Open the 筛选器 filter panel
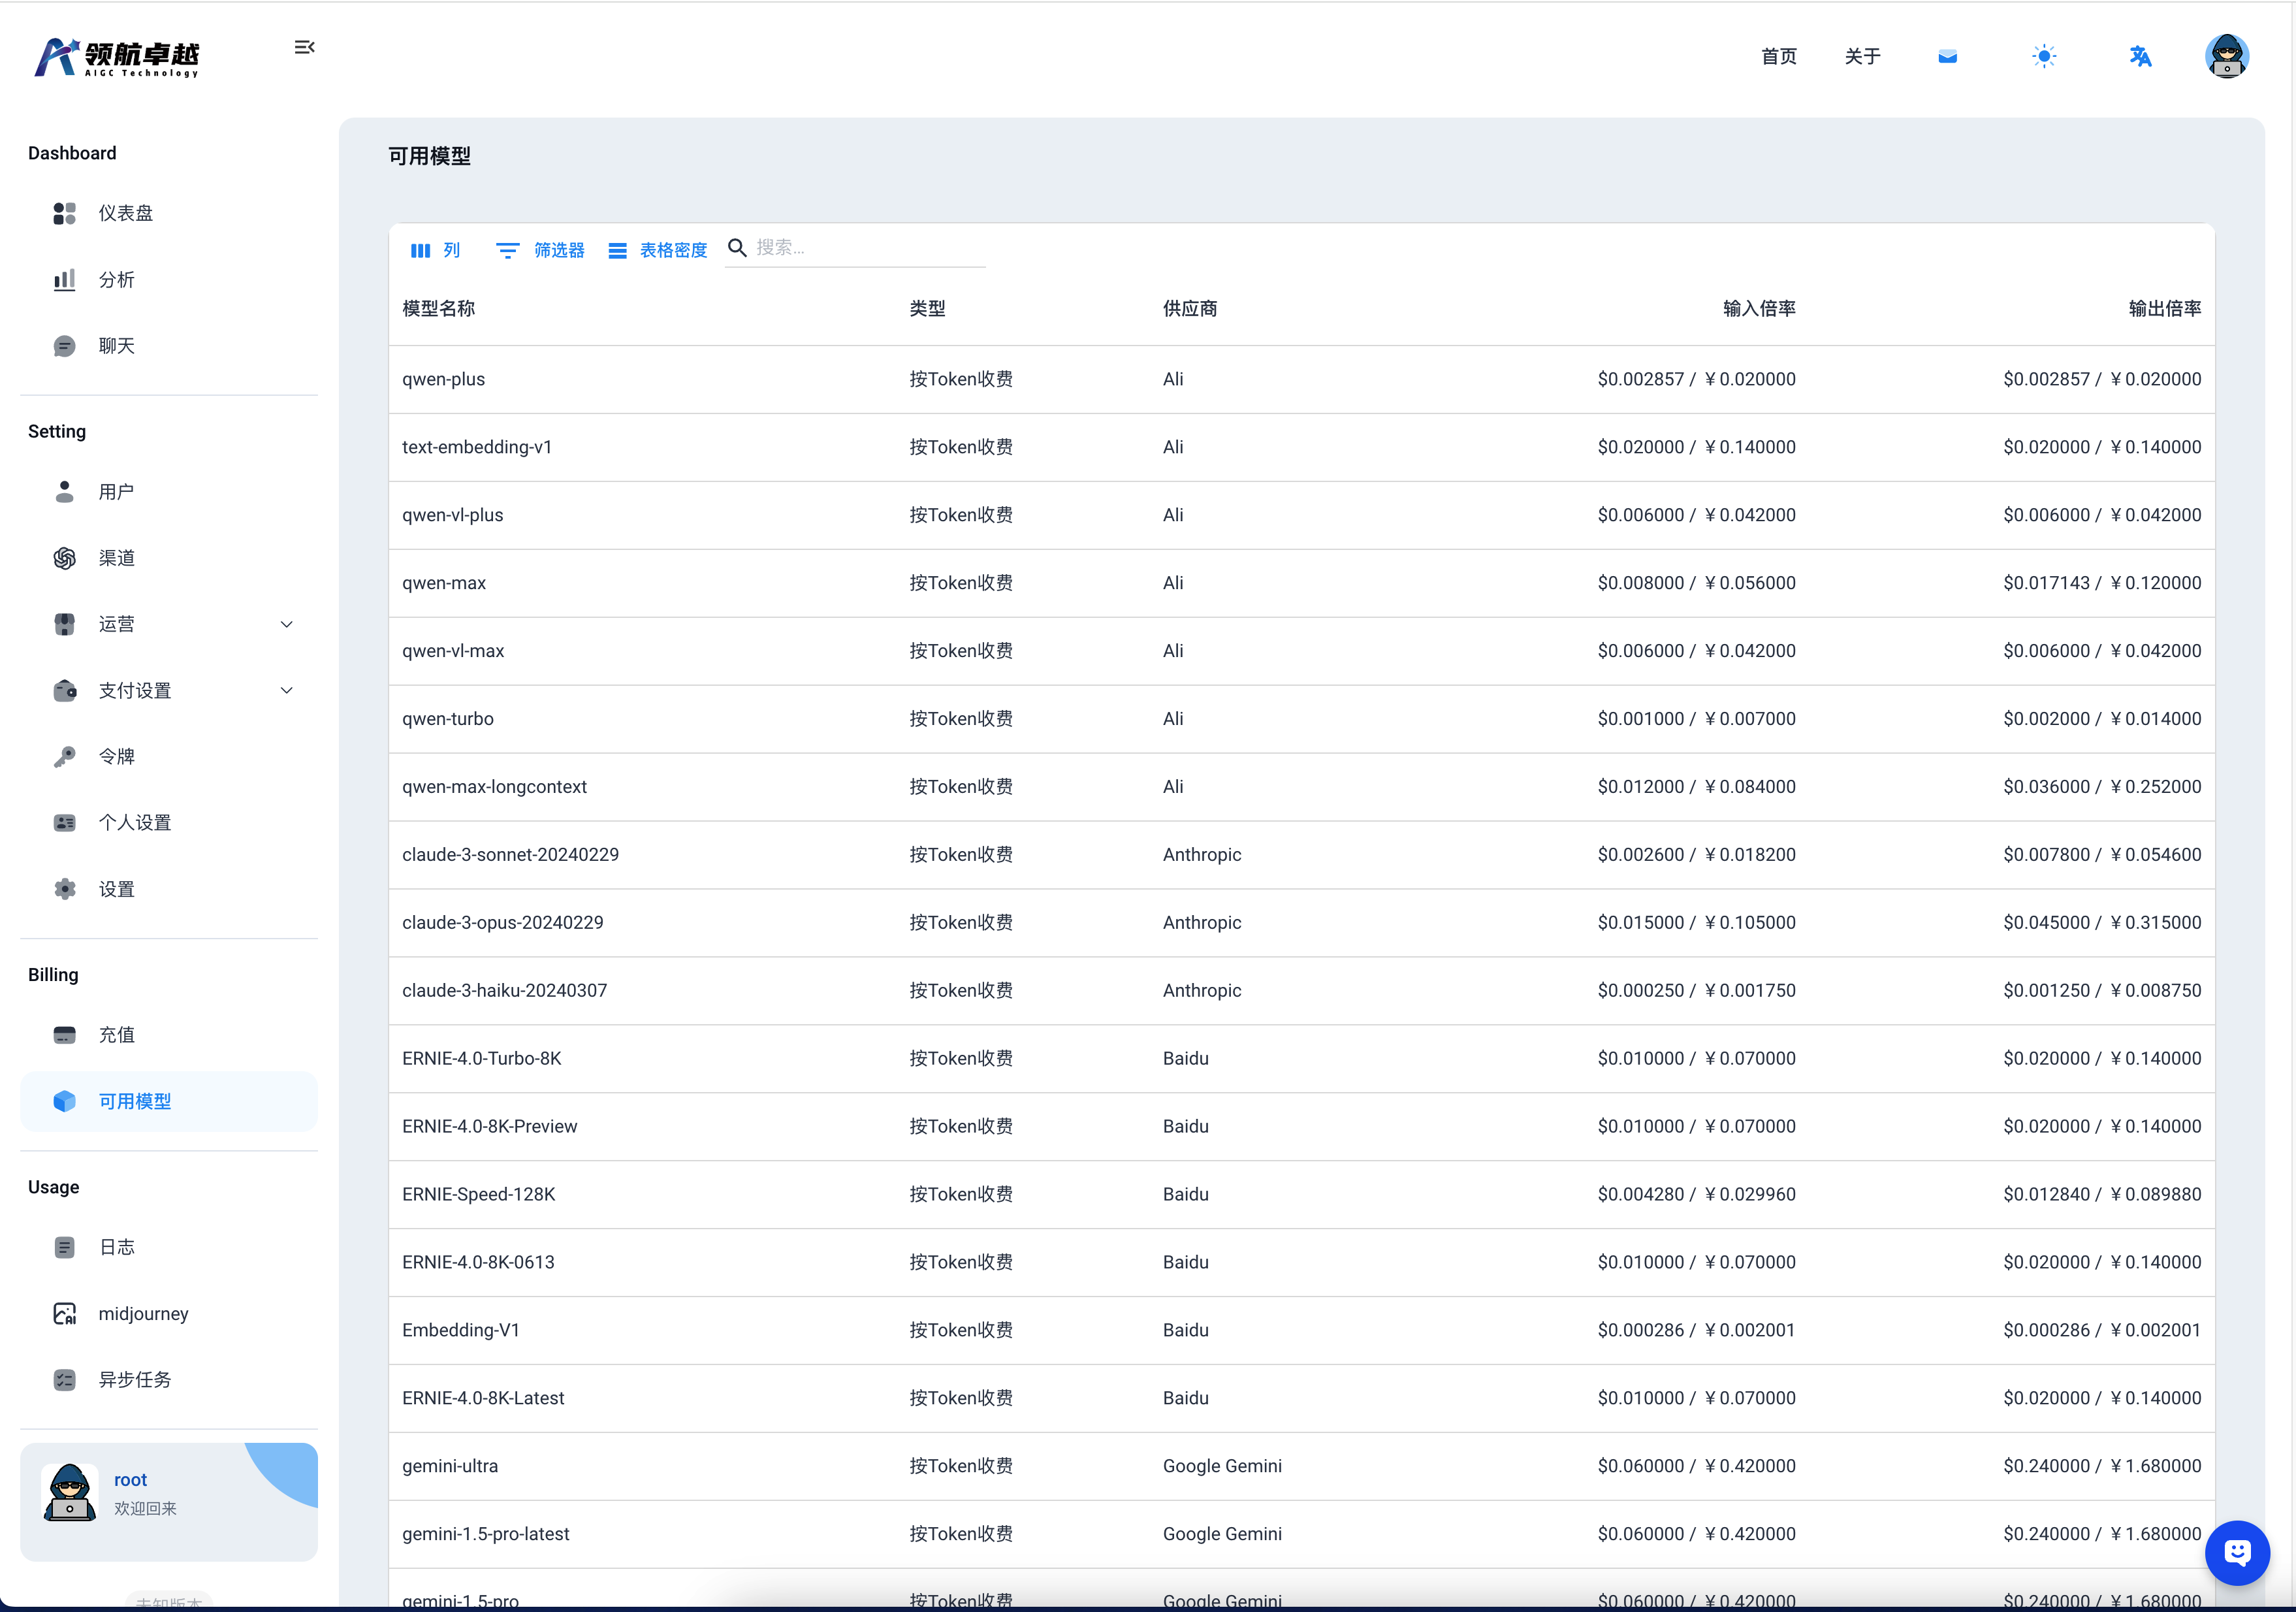Screen dimensions: 2296x1612 pos(541,250)
